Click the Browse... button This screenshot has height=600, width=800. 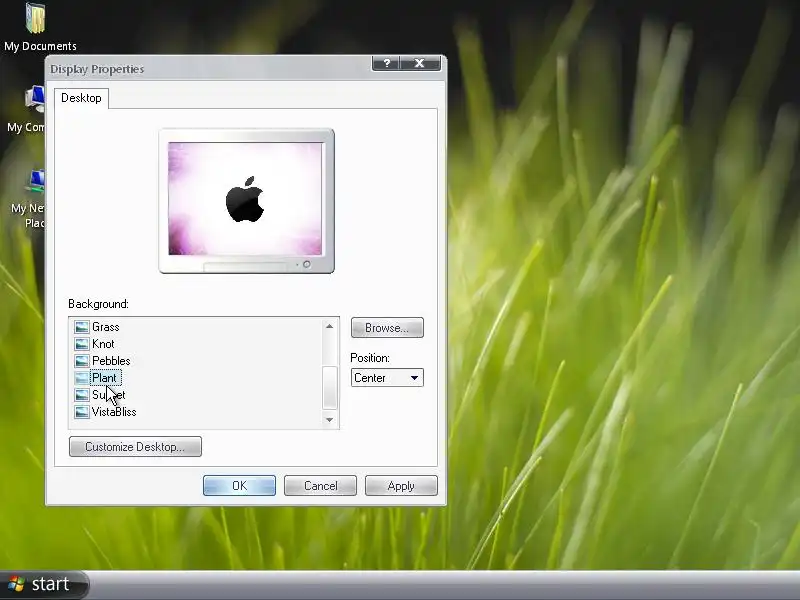coord(387,328)
